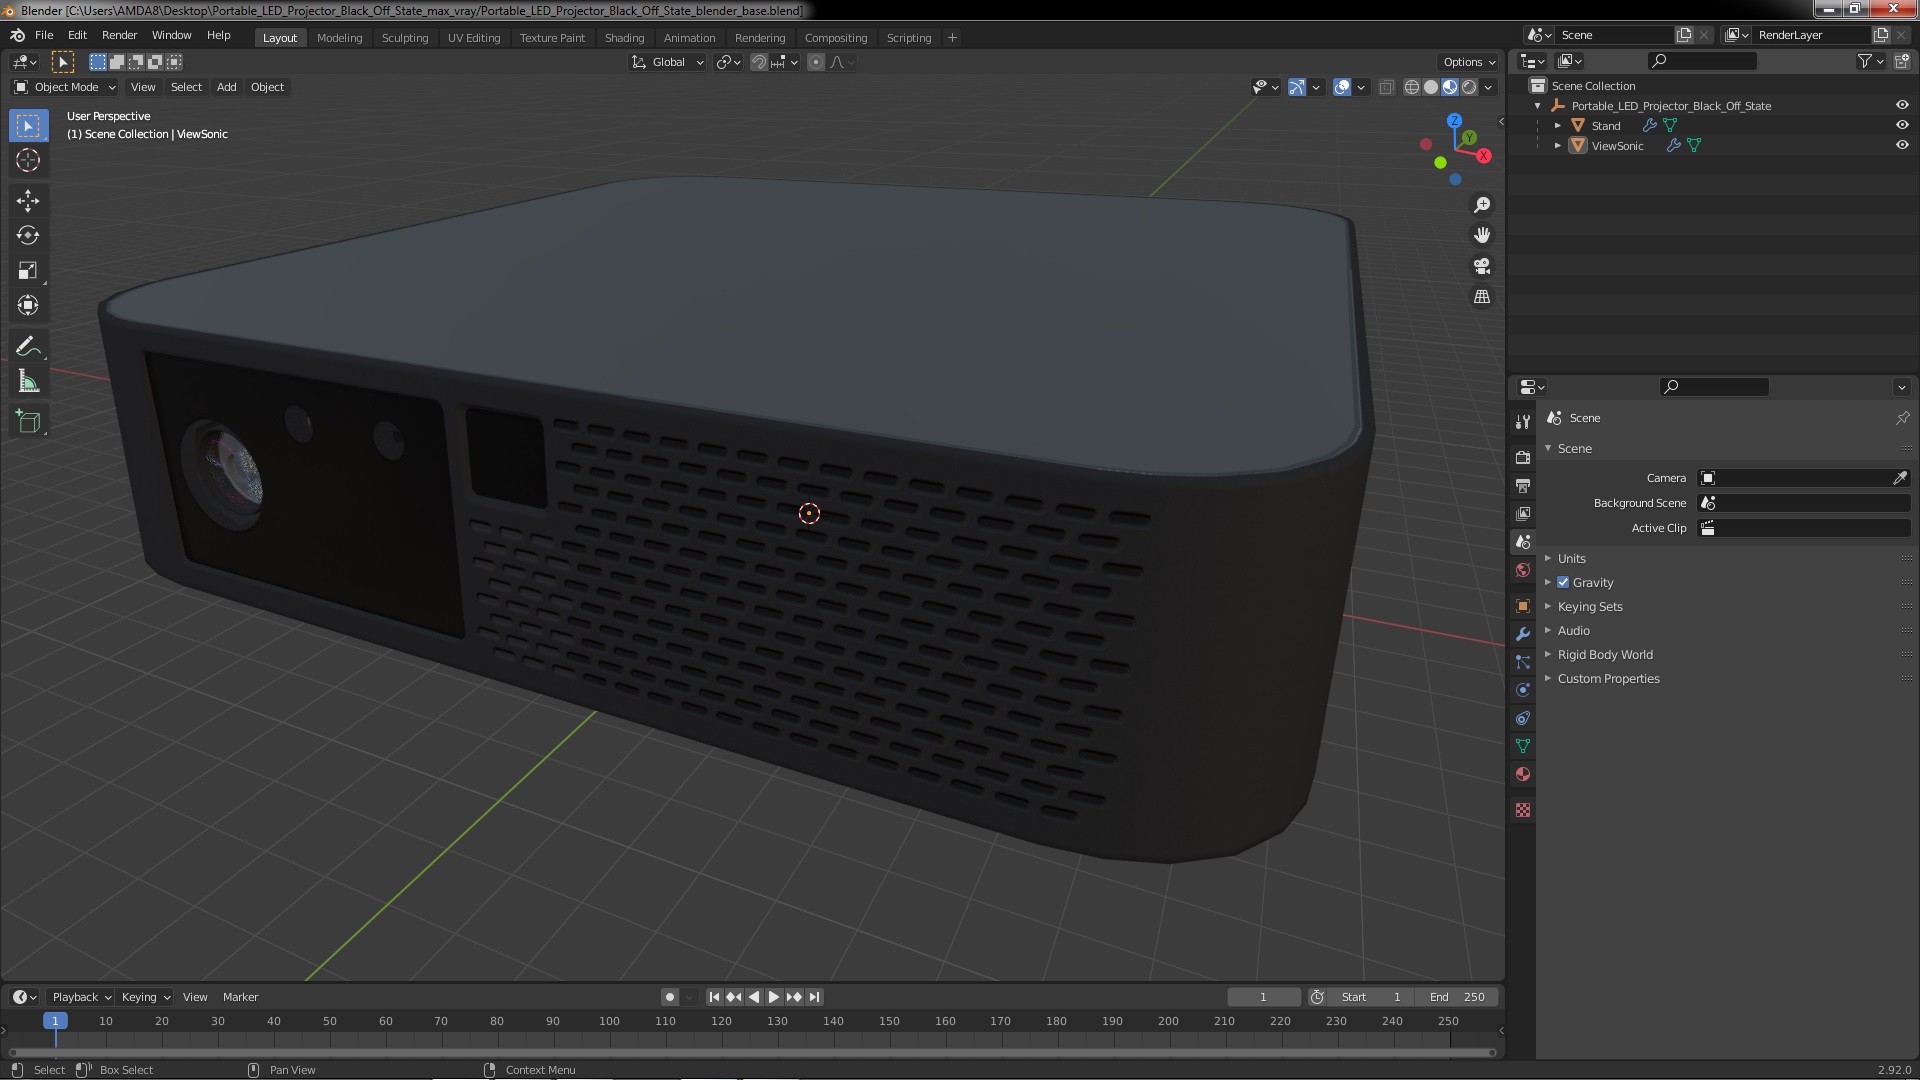Image resolution: width=1920 pixels, height=1080 pixels.
Task: Select the Add Cube tool
Action: click(28, 422)
